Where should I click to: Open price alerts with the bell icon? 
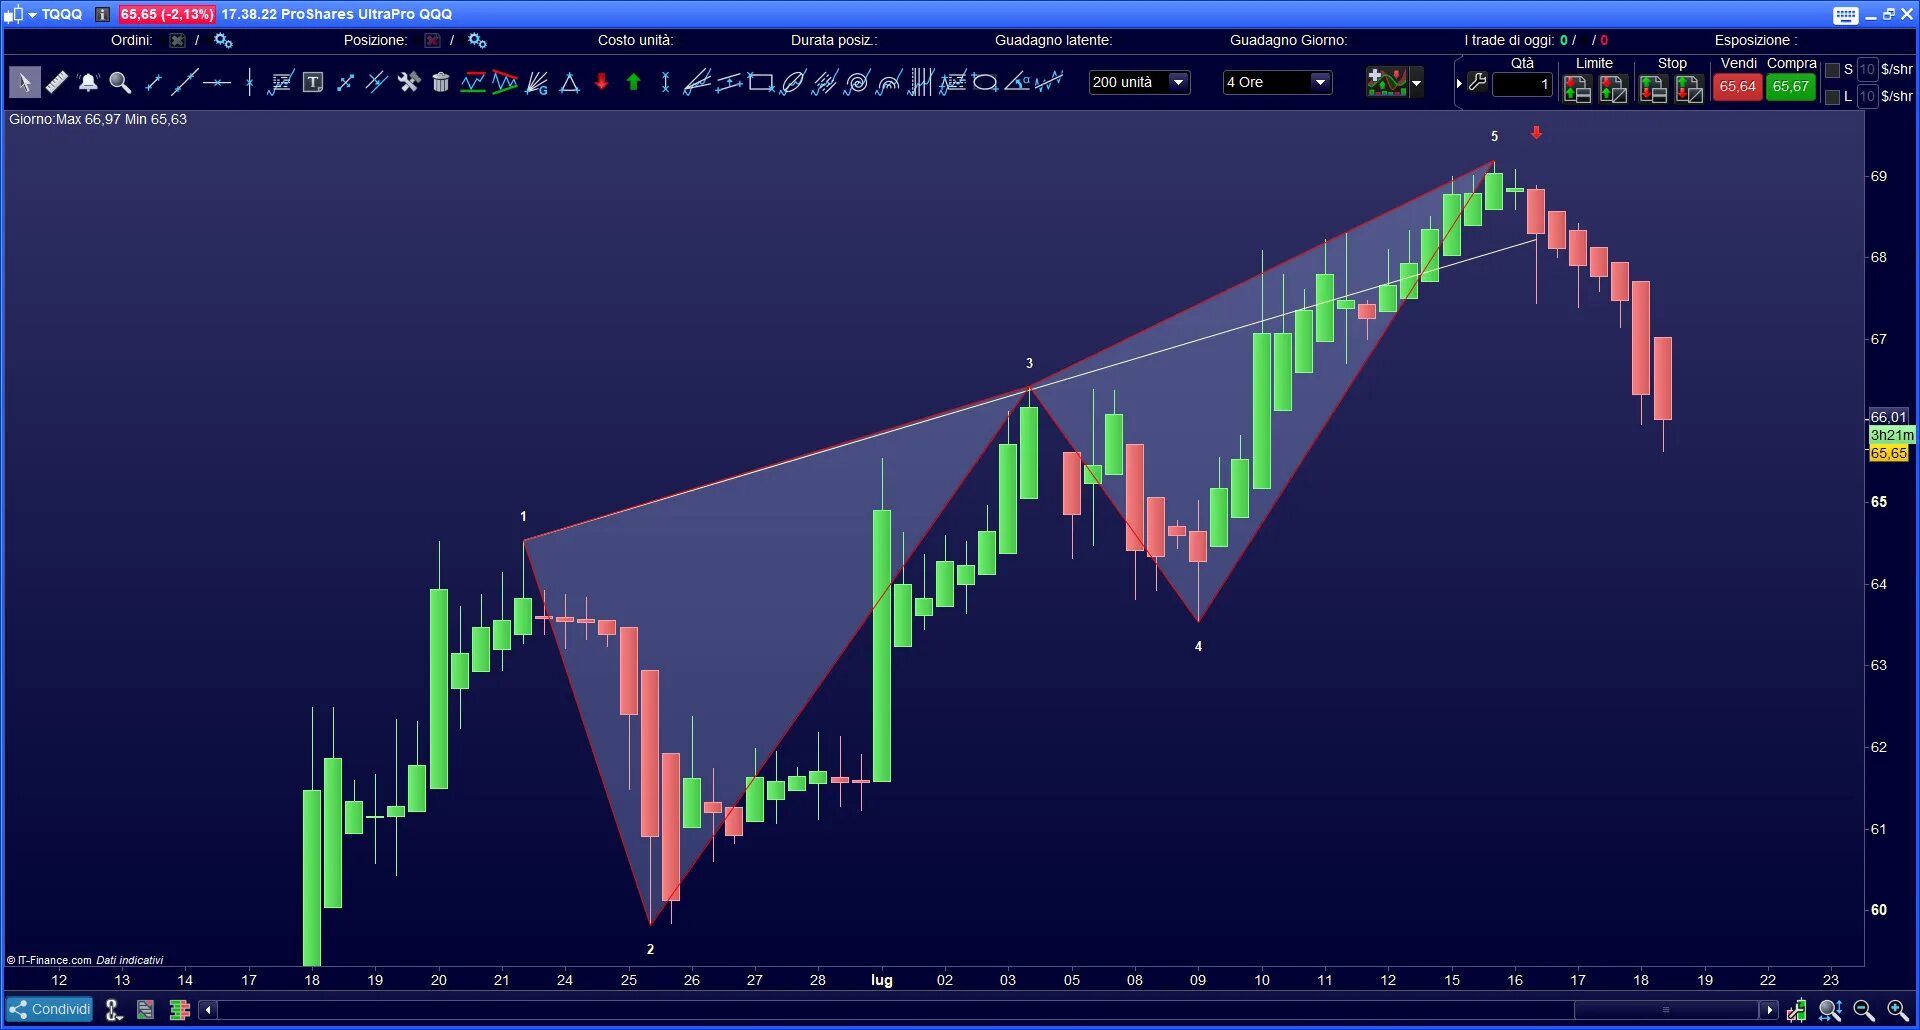(89, 82)
